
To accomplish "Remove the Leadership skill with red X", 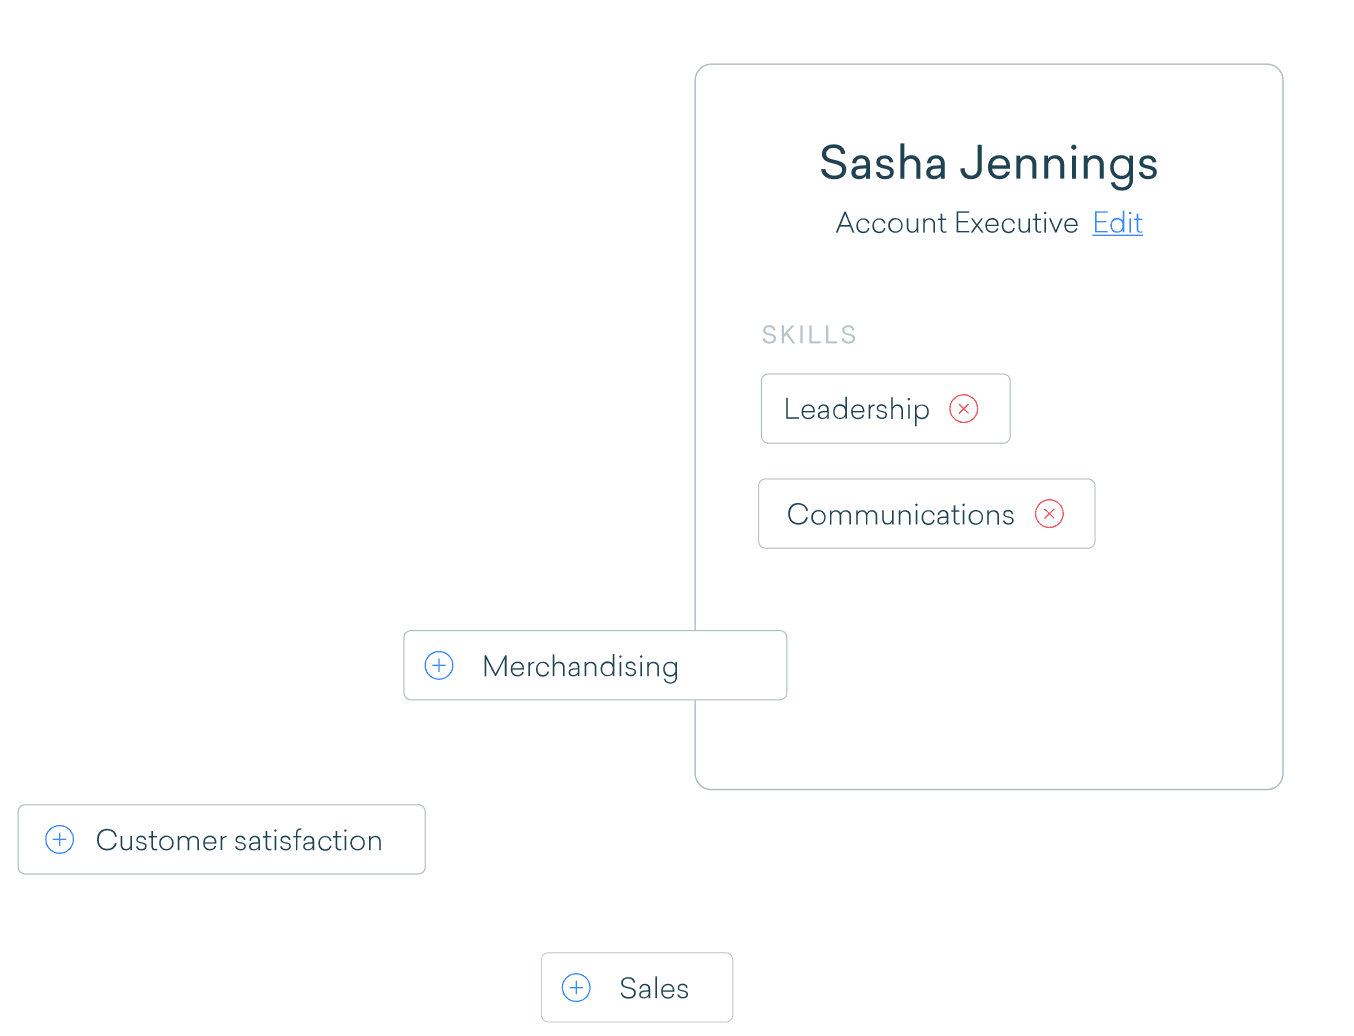I will pyautogui.click(x=963, y=409).
